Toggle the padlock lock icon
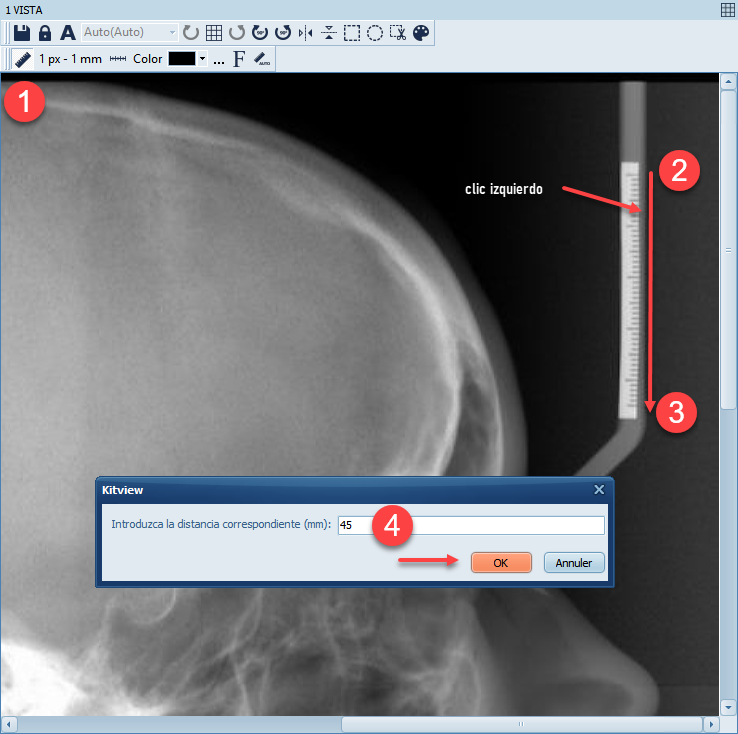The image size is (738, 734). [44, 33]
